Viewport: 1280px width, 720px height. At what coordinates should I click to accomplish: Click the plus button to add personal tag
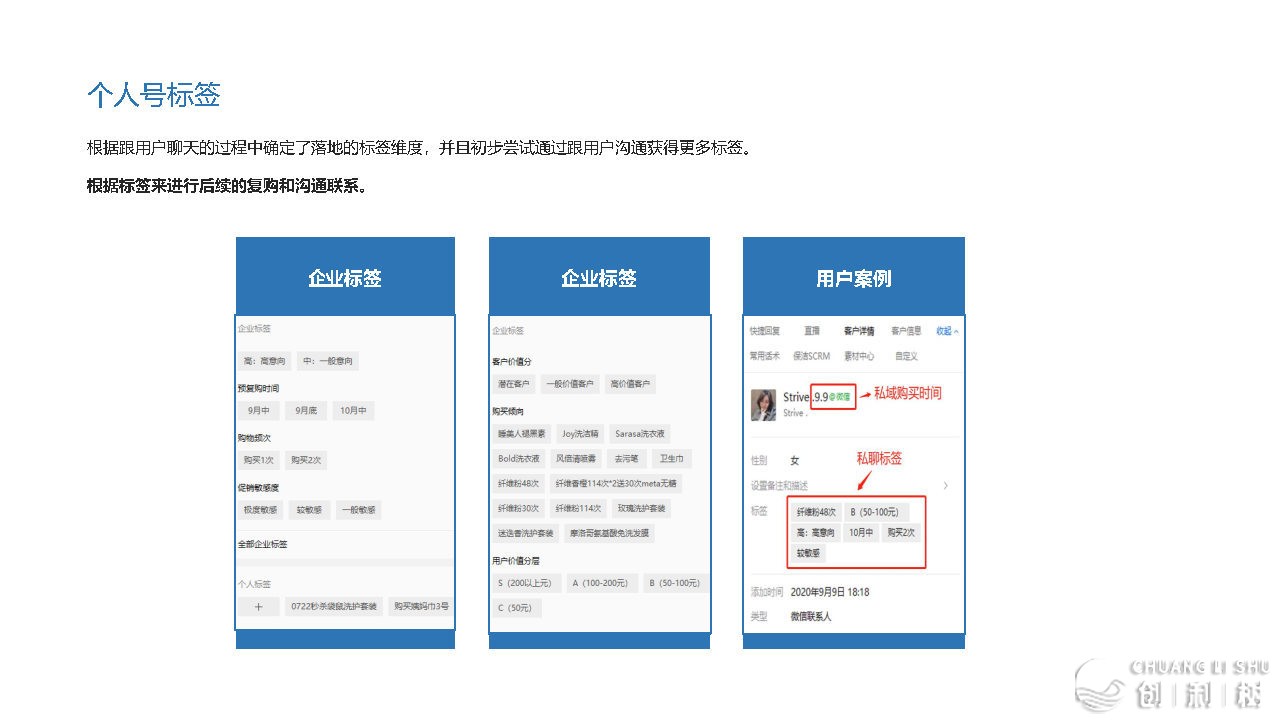pos(259,606)
